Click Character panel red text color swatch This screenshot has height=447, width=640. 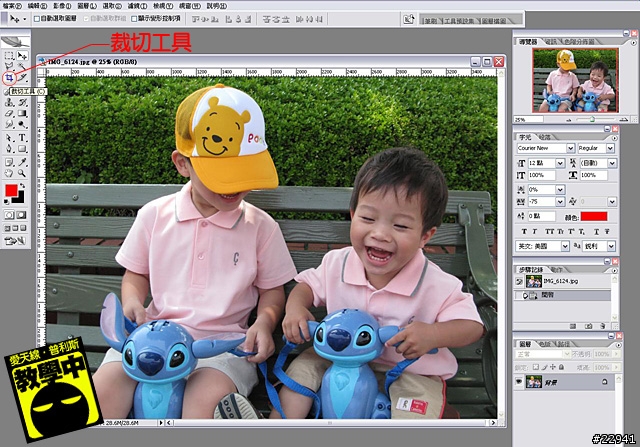pos(594,216)
